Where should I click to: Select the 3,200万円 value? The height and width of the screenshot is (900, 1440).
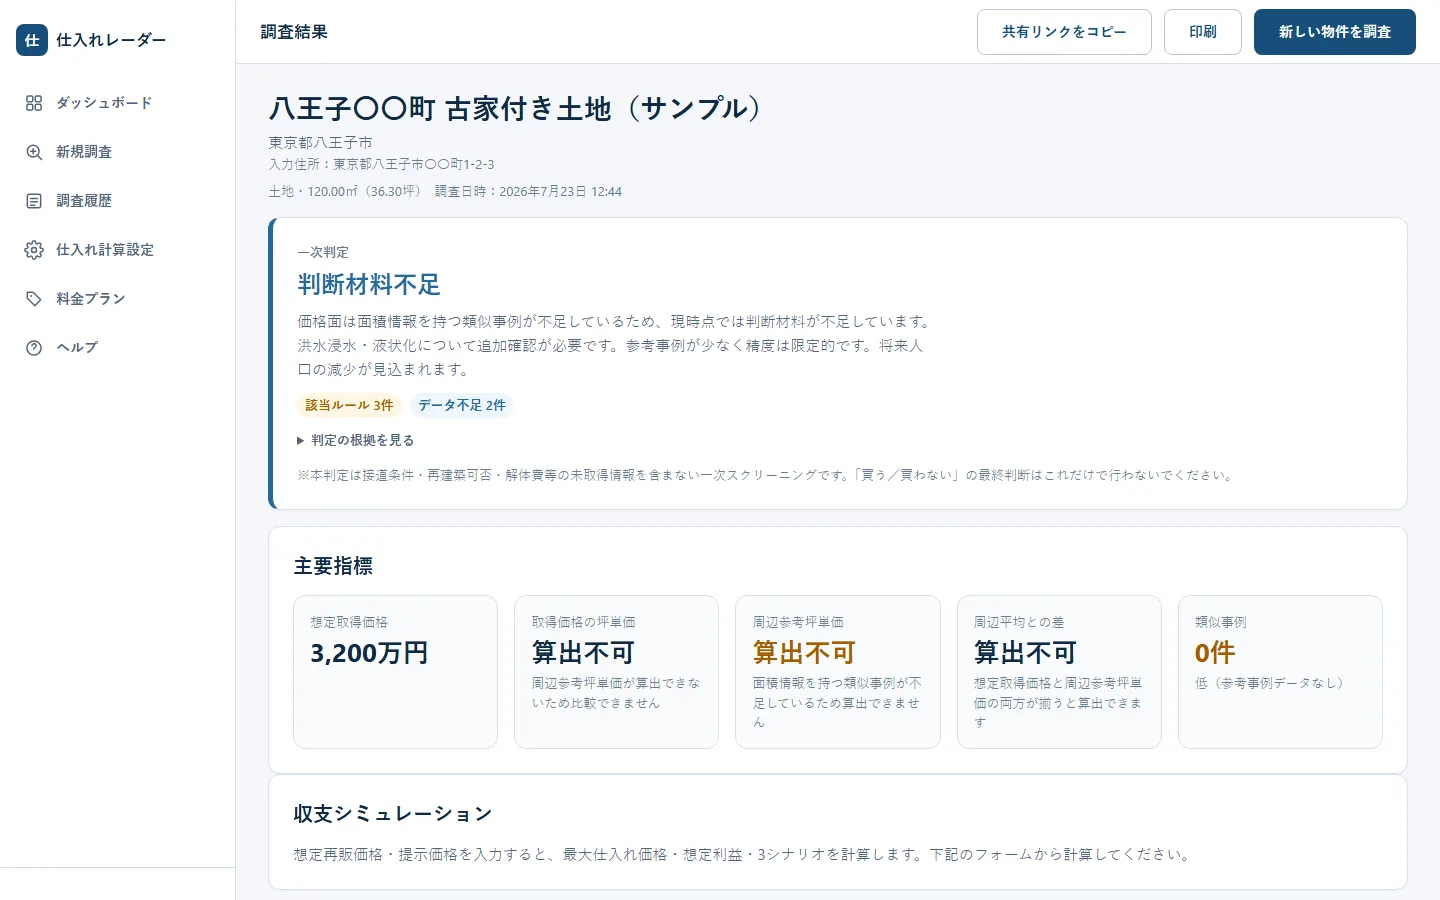369,653
